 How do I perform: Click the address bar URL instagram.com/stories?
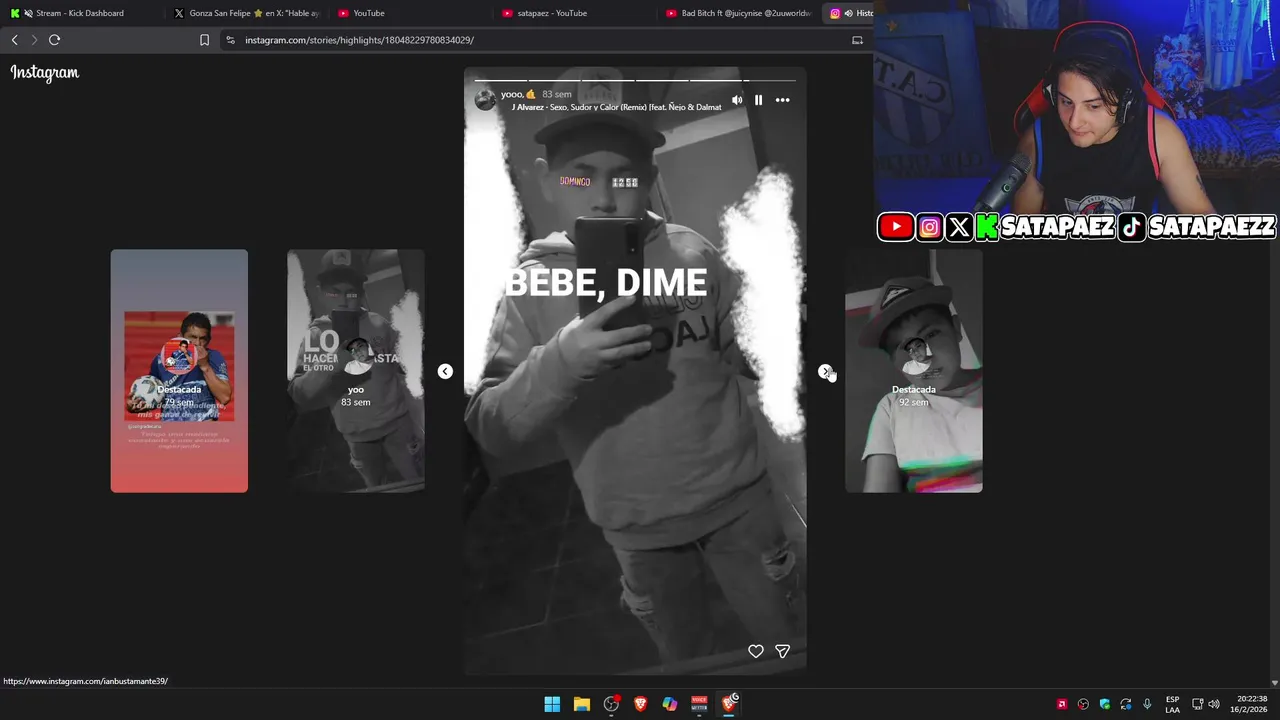pyautogui.click(x=359, y=40)
